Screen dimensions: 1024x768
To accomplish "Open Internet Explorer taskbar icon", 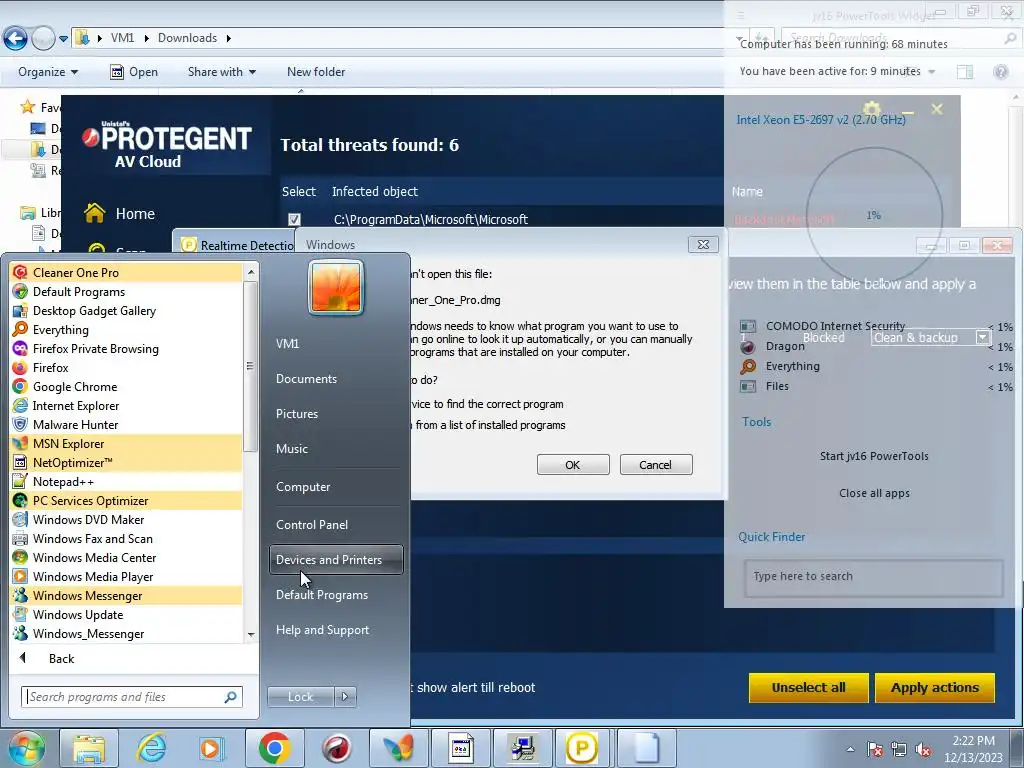I will (152, 748).
